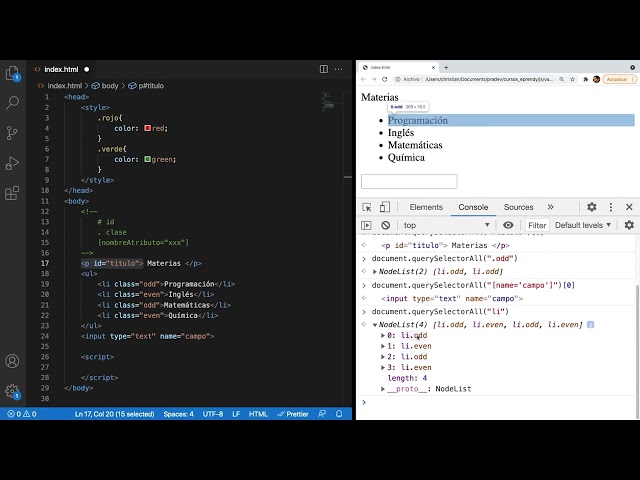
Task: Expand entry 2: li.odd
Action: pos(383,357)
